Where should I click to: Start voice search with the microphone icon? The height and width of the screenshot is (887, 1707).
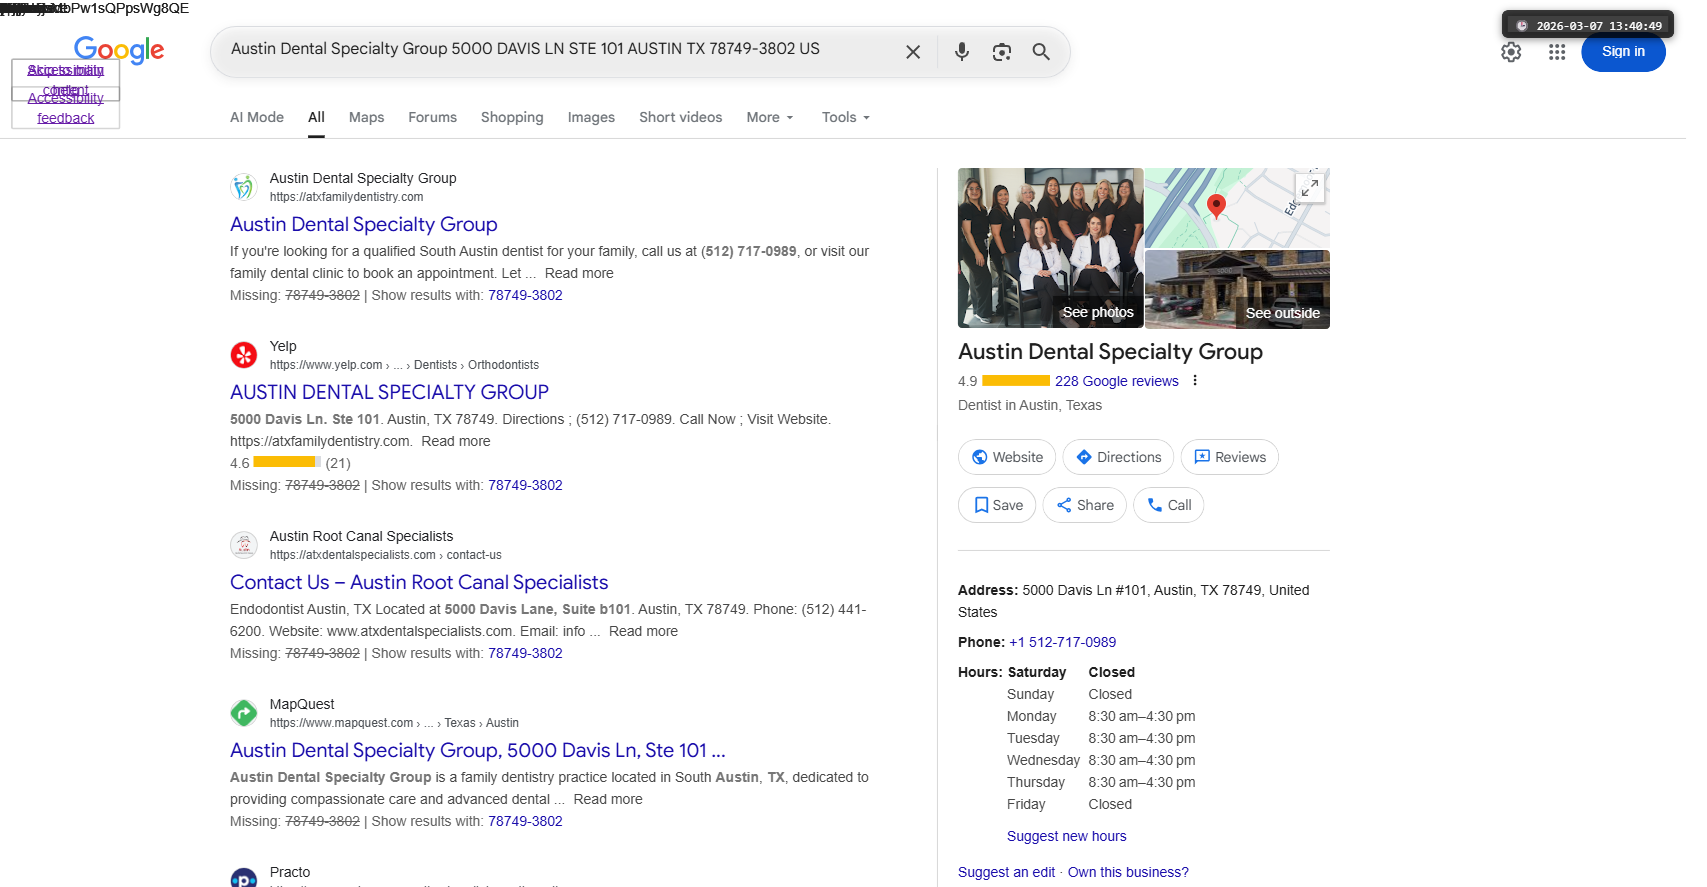[x=961, y=52]
